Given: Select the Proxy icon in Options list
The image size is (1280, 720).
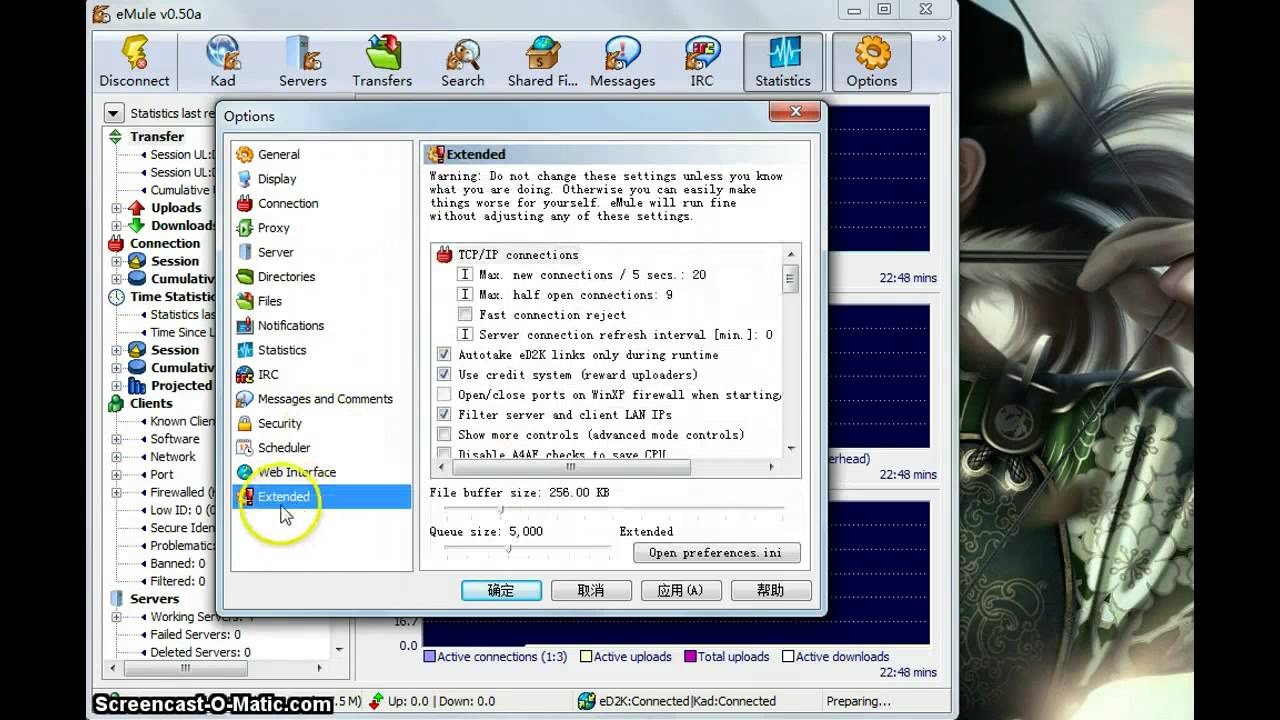Looking at the screenshot, I should (x=244, y=228).
